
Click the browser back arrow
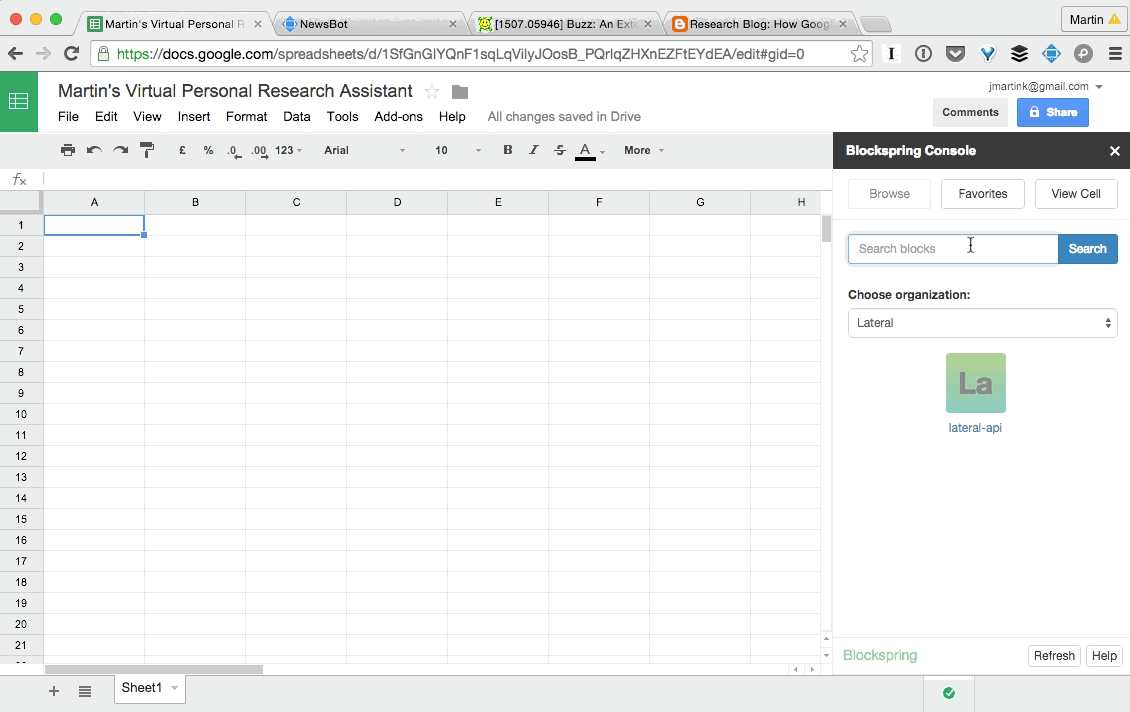click(x=15, y=53)
